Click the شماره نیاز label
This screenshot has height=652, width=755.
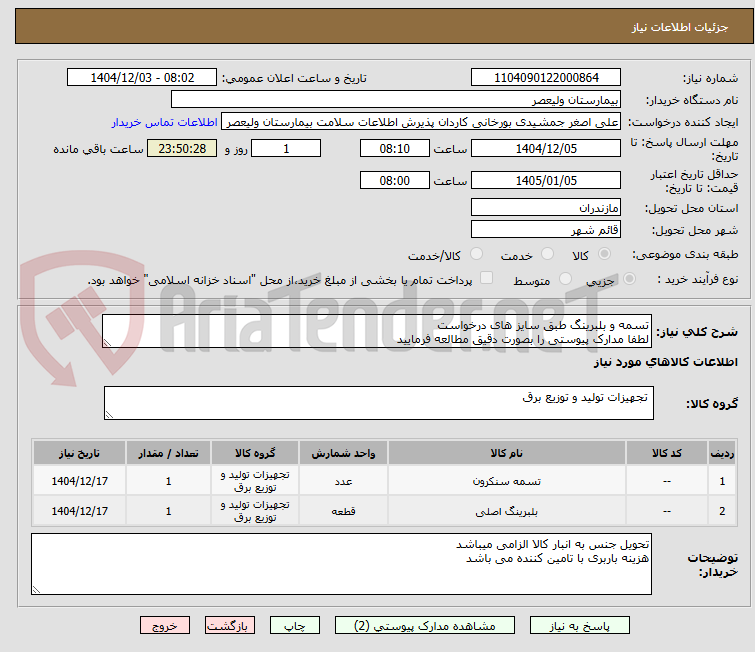click(710, 78)
